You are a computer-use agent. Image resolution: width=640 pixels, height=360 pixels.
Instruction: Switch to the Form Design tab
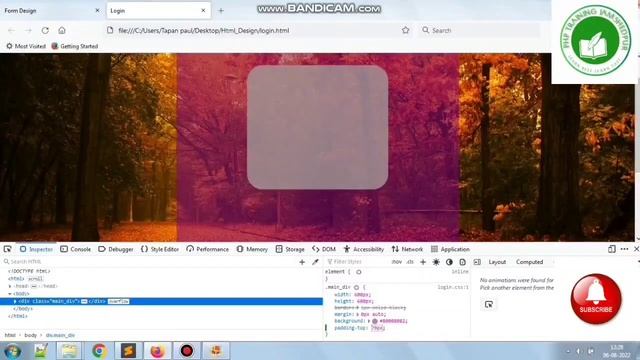point(51,11)
